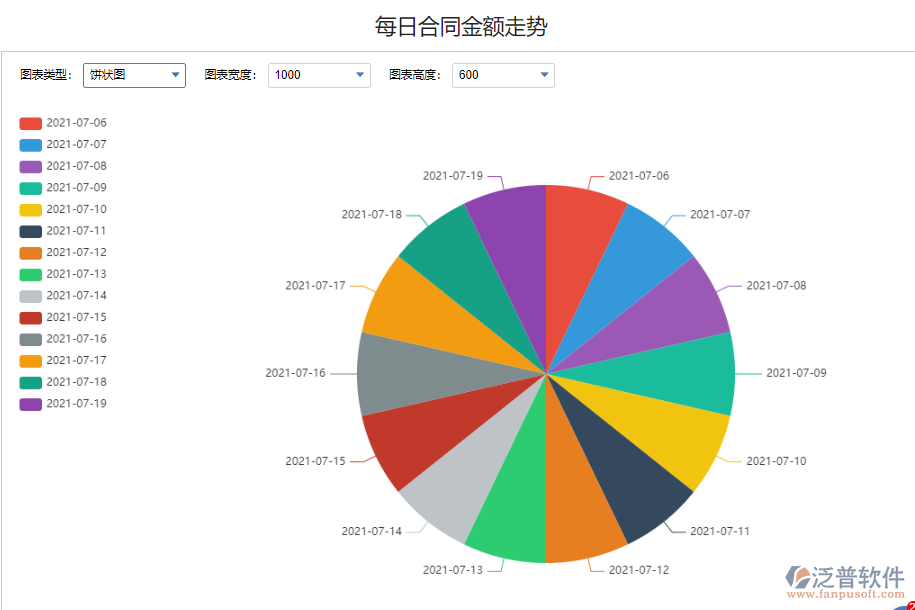This screenshot has height=610, width=915.
Task: Click the gray 2021-07-14 legend swatch
Action: click(30, 295)
